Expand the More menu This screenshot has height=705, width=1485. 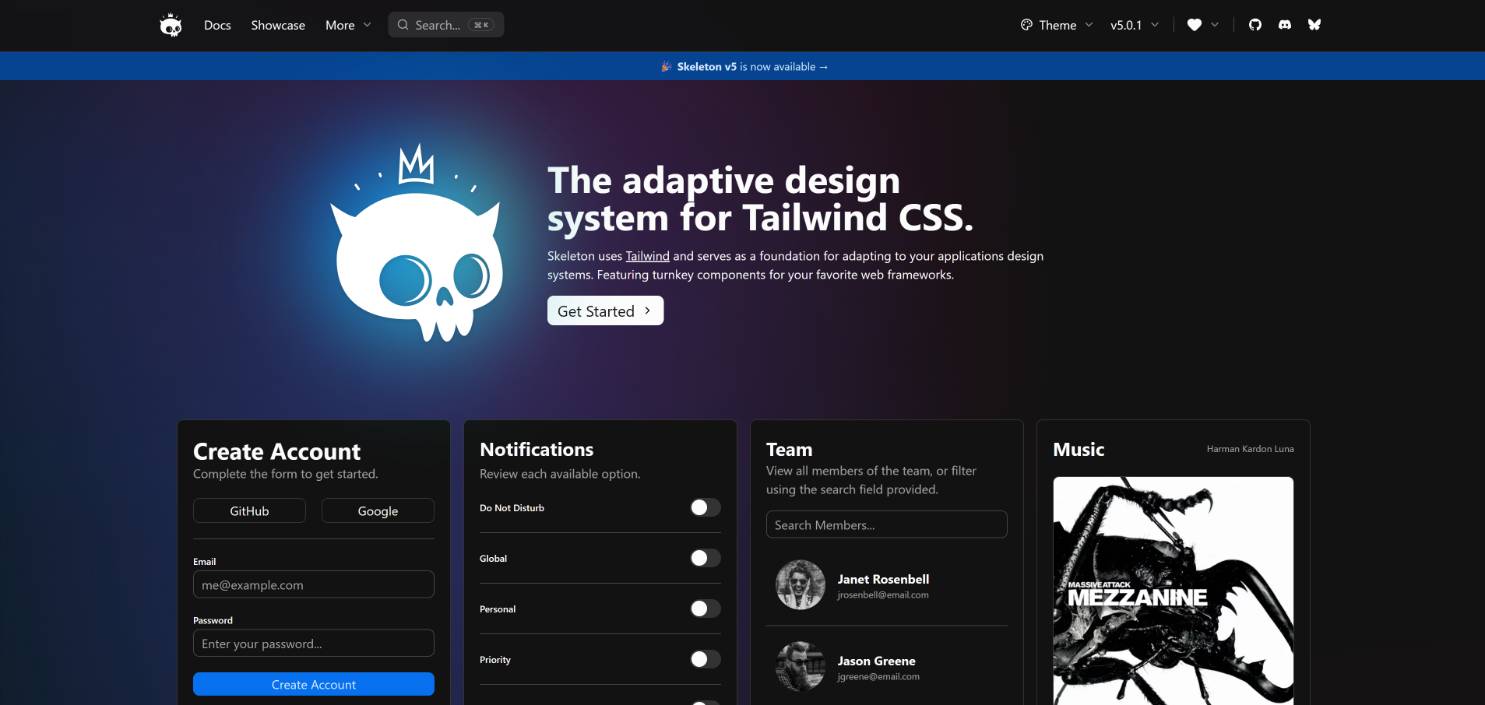coord(348,25)
